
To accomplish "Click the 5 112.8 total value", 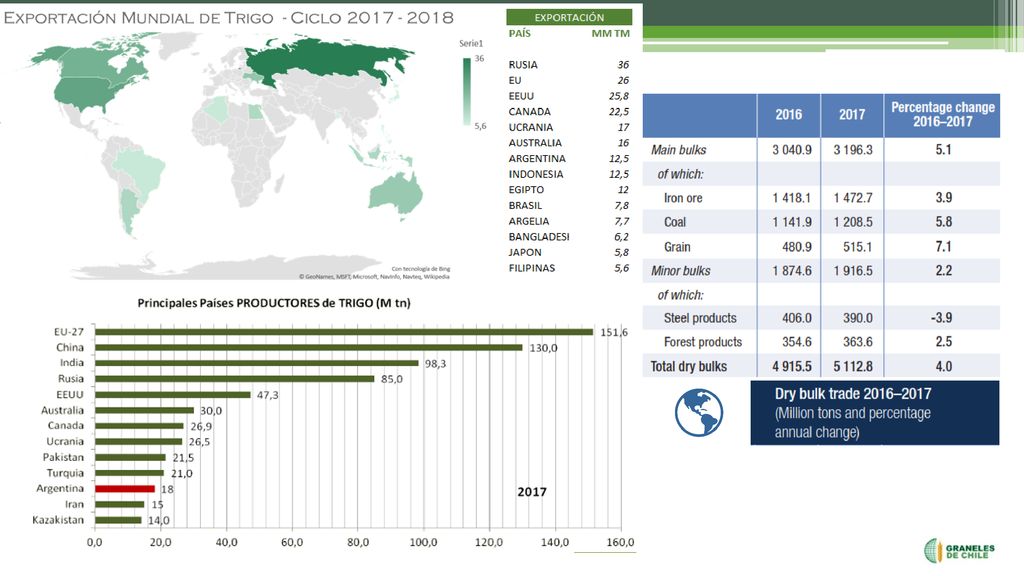I will pos(853,366).
